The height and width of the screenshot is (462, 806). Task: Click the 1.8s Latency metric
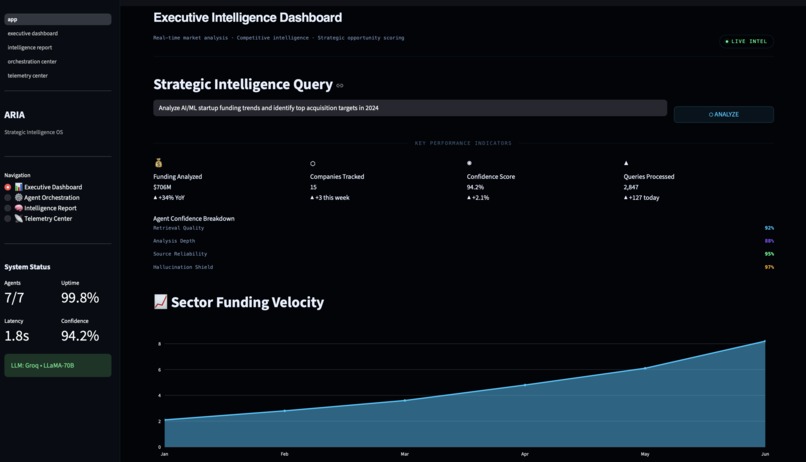[x=17, y=336]
